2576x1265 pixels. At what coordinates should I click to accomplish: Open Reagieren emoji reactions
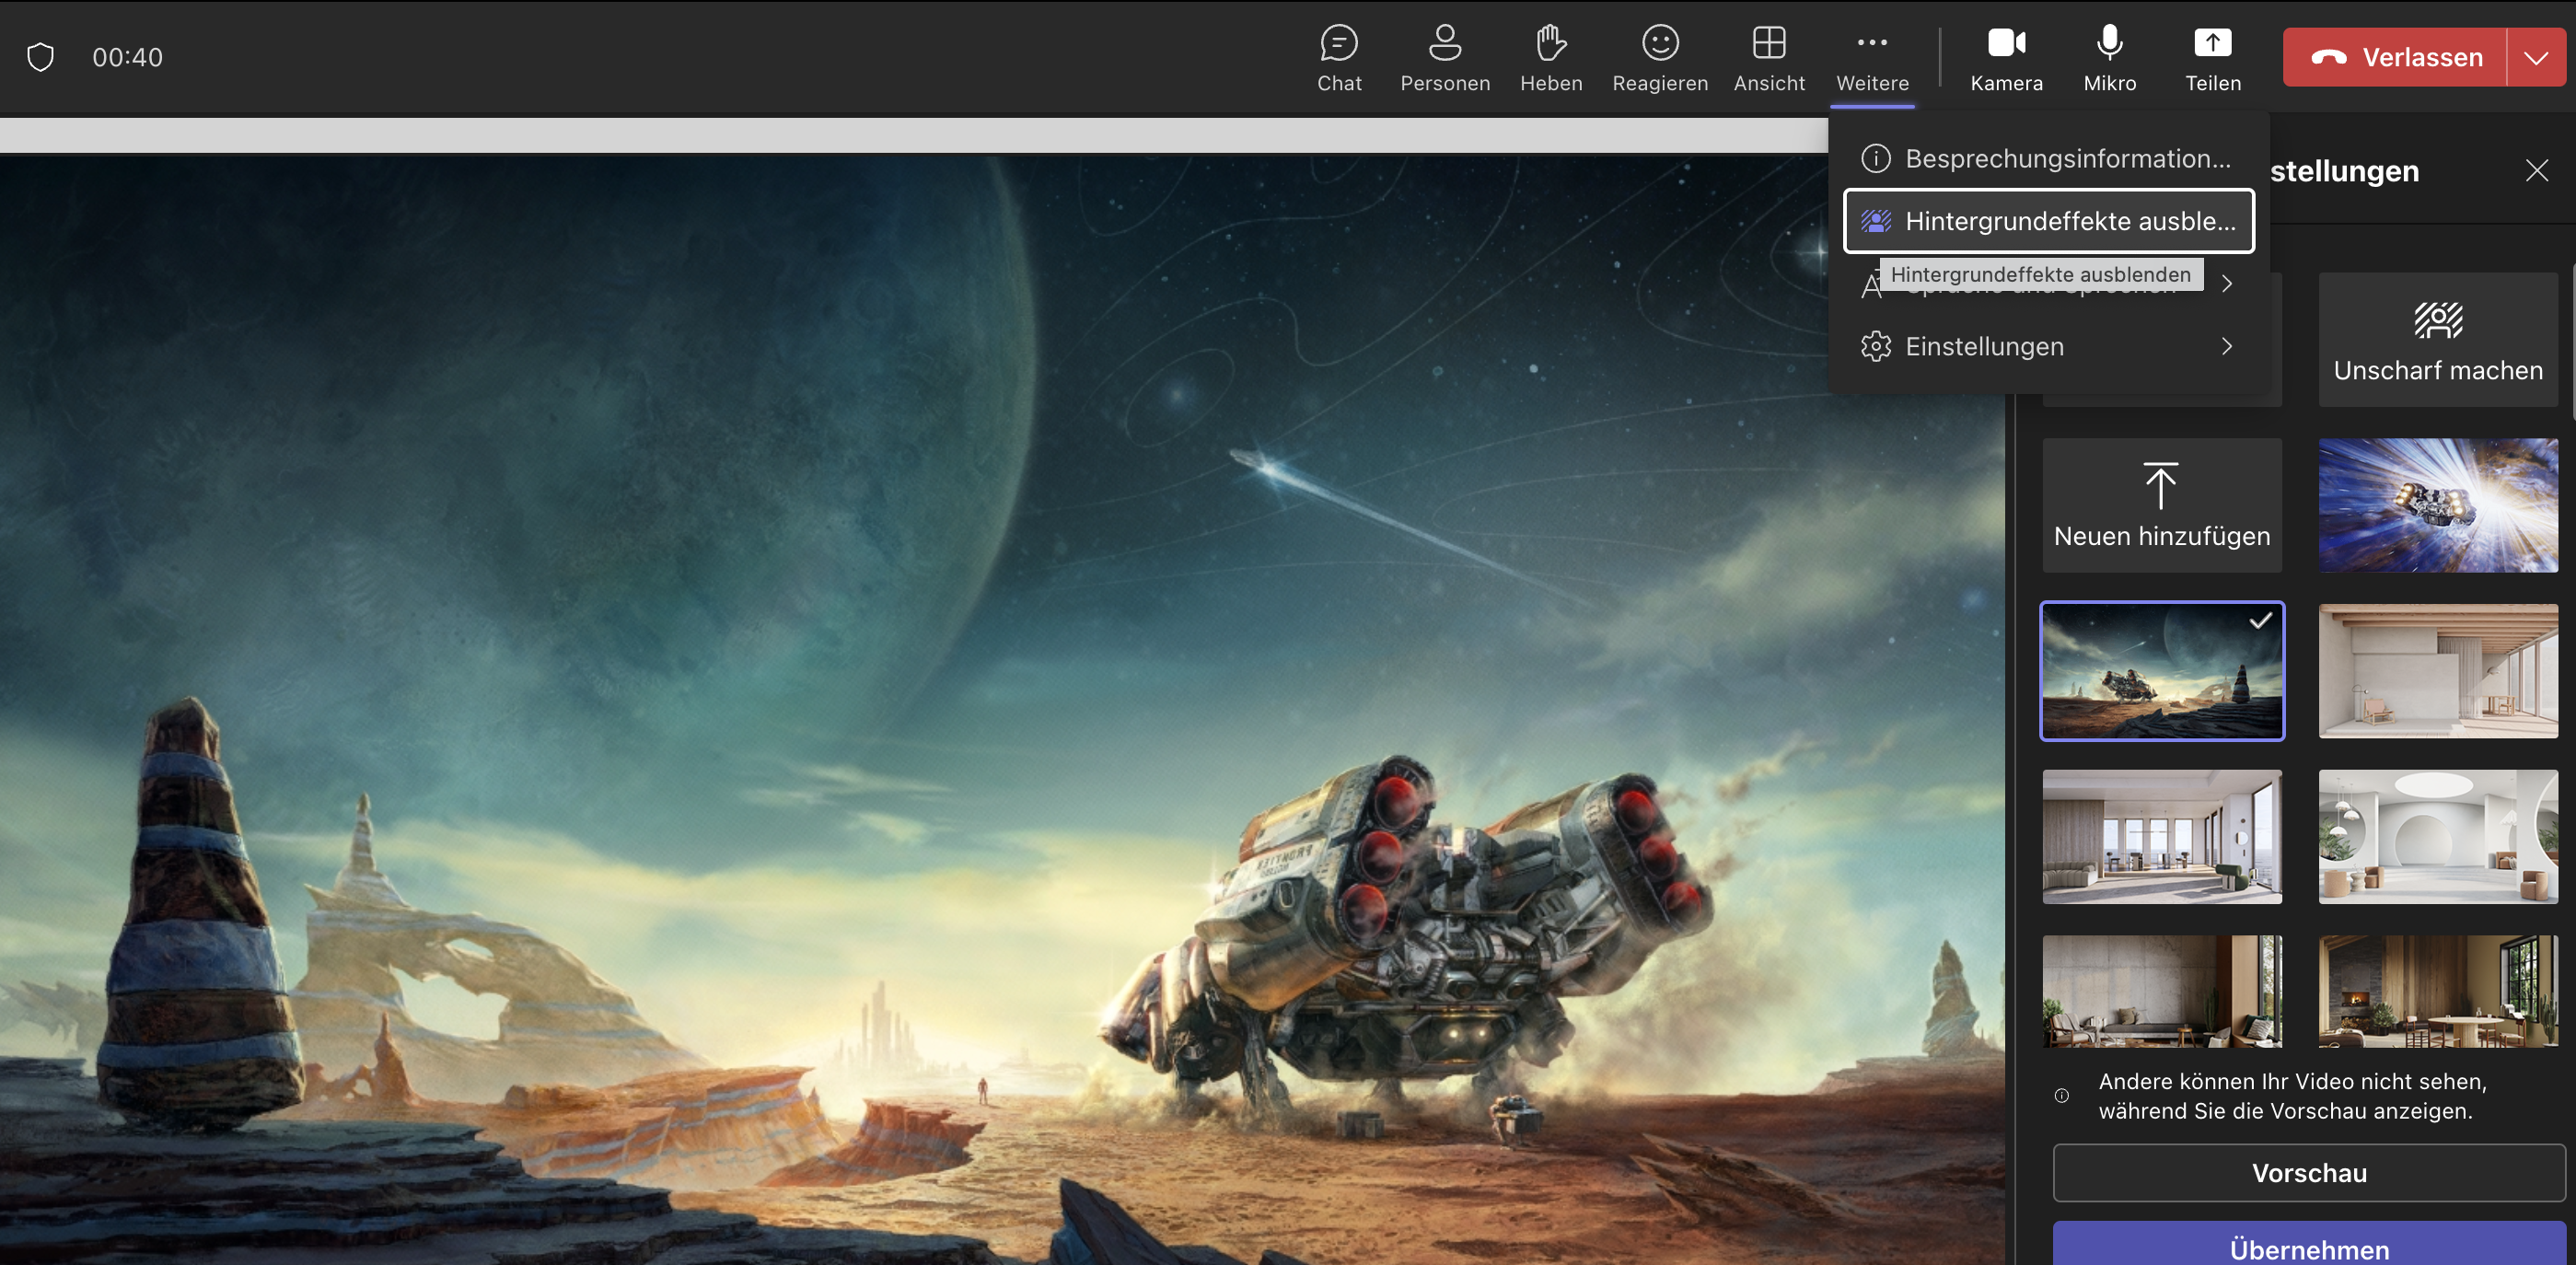[x=1659, y=57]
